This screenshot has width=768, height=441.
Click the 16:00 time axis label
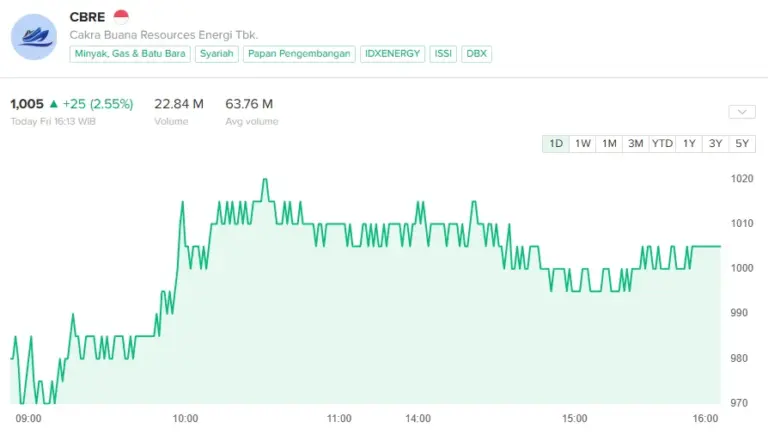tap(705, 418)
